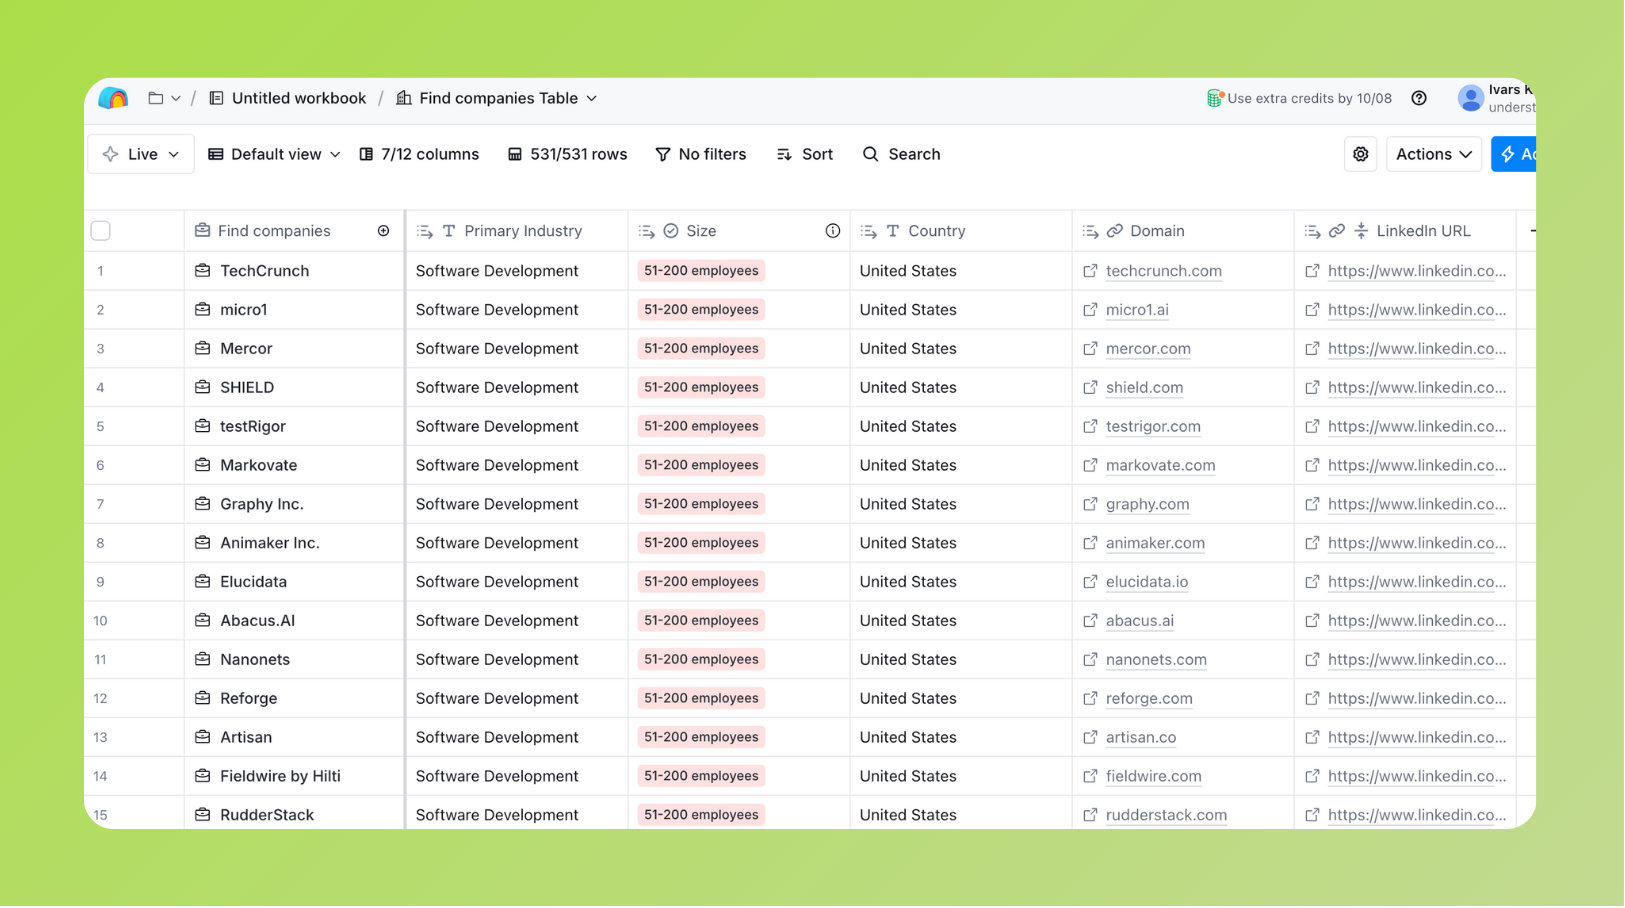Open the Find companies Table dropdown
Image resolution: width=1625 pixels, height=908 pixels.
tap(497, 98)
